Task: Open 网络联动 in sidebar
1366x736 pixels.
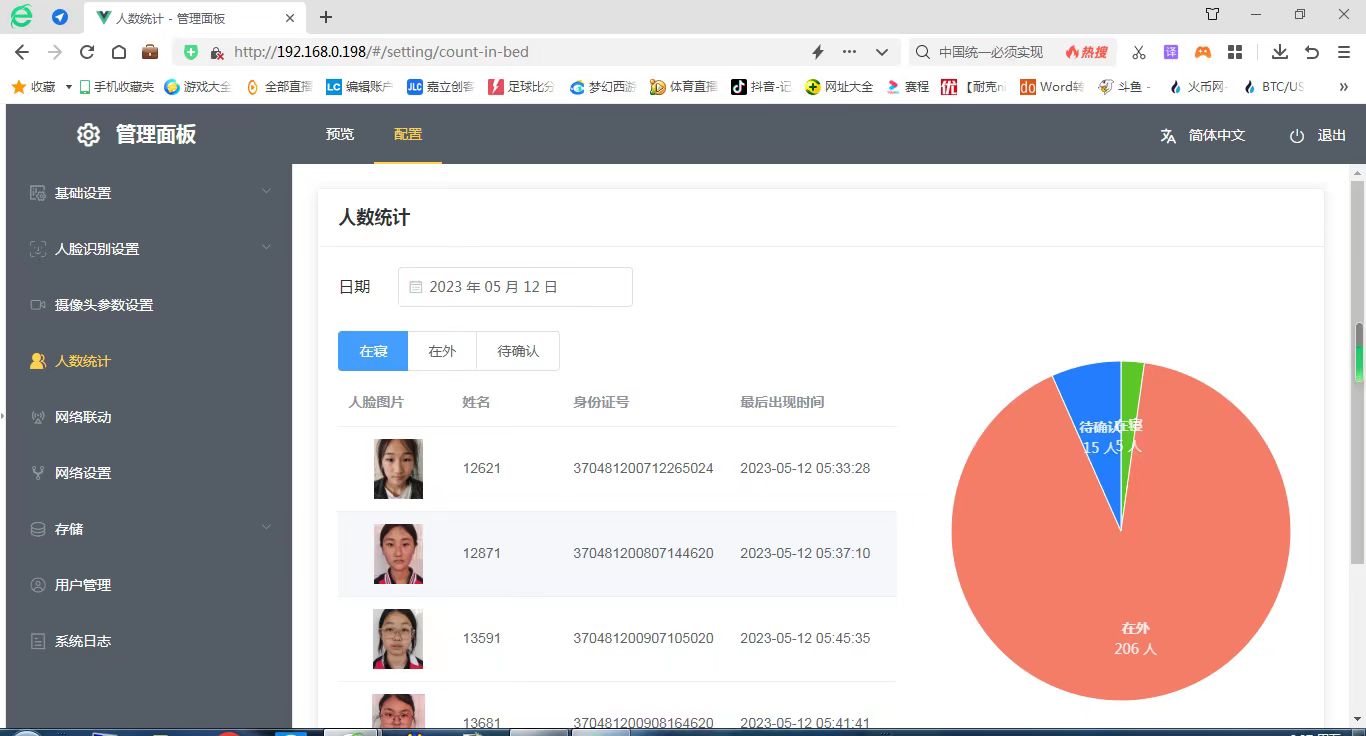Action: click(x=149, y=417)
